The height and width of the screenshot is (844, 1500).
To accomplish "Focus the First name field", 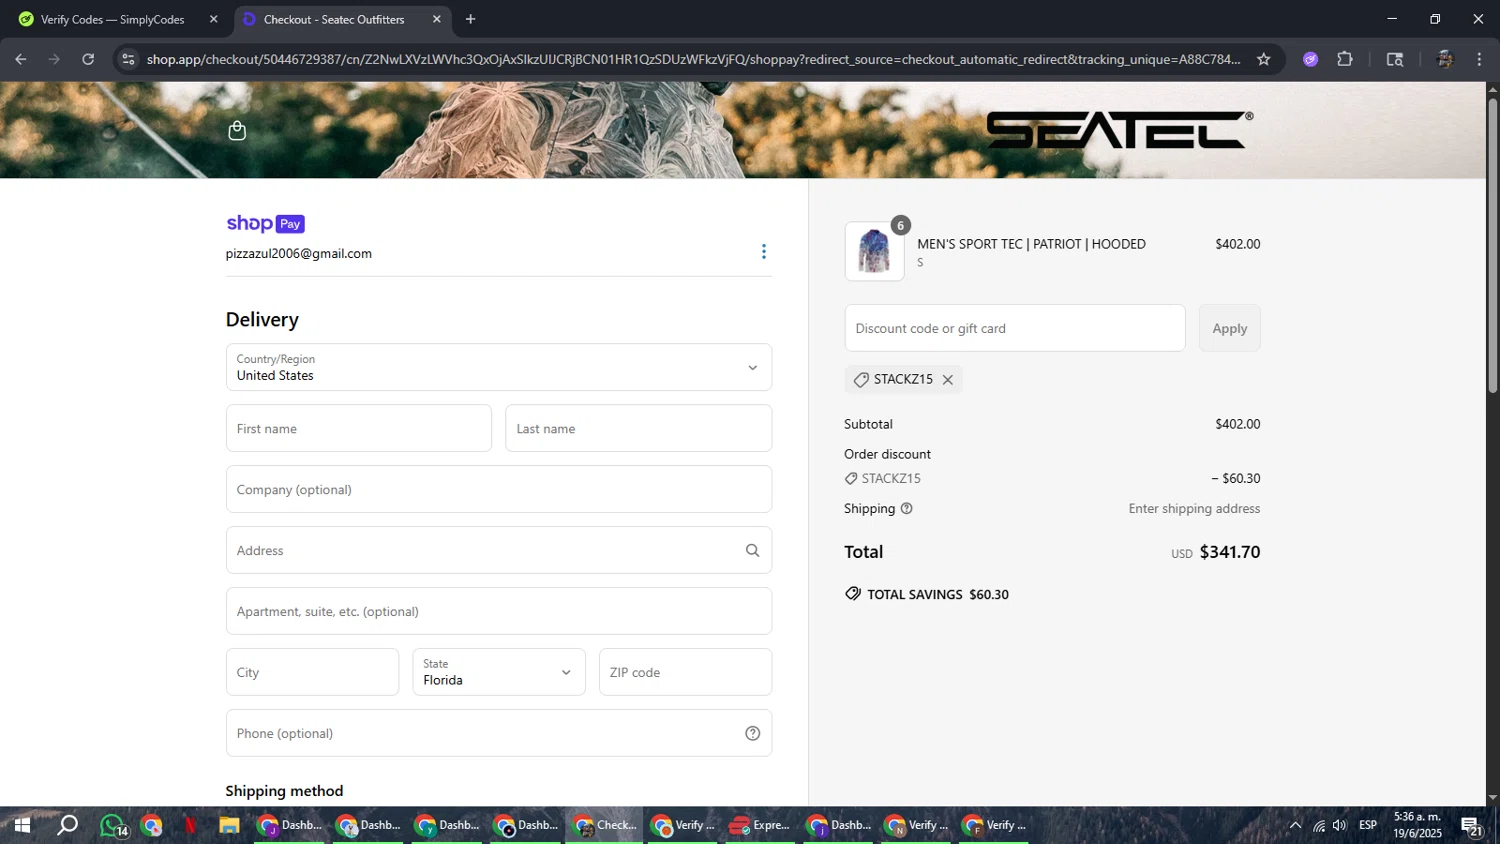I will click(x=359, y=428).
